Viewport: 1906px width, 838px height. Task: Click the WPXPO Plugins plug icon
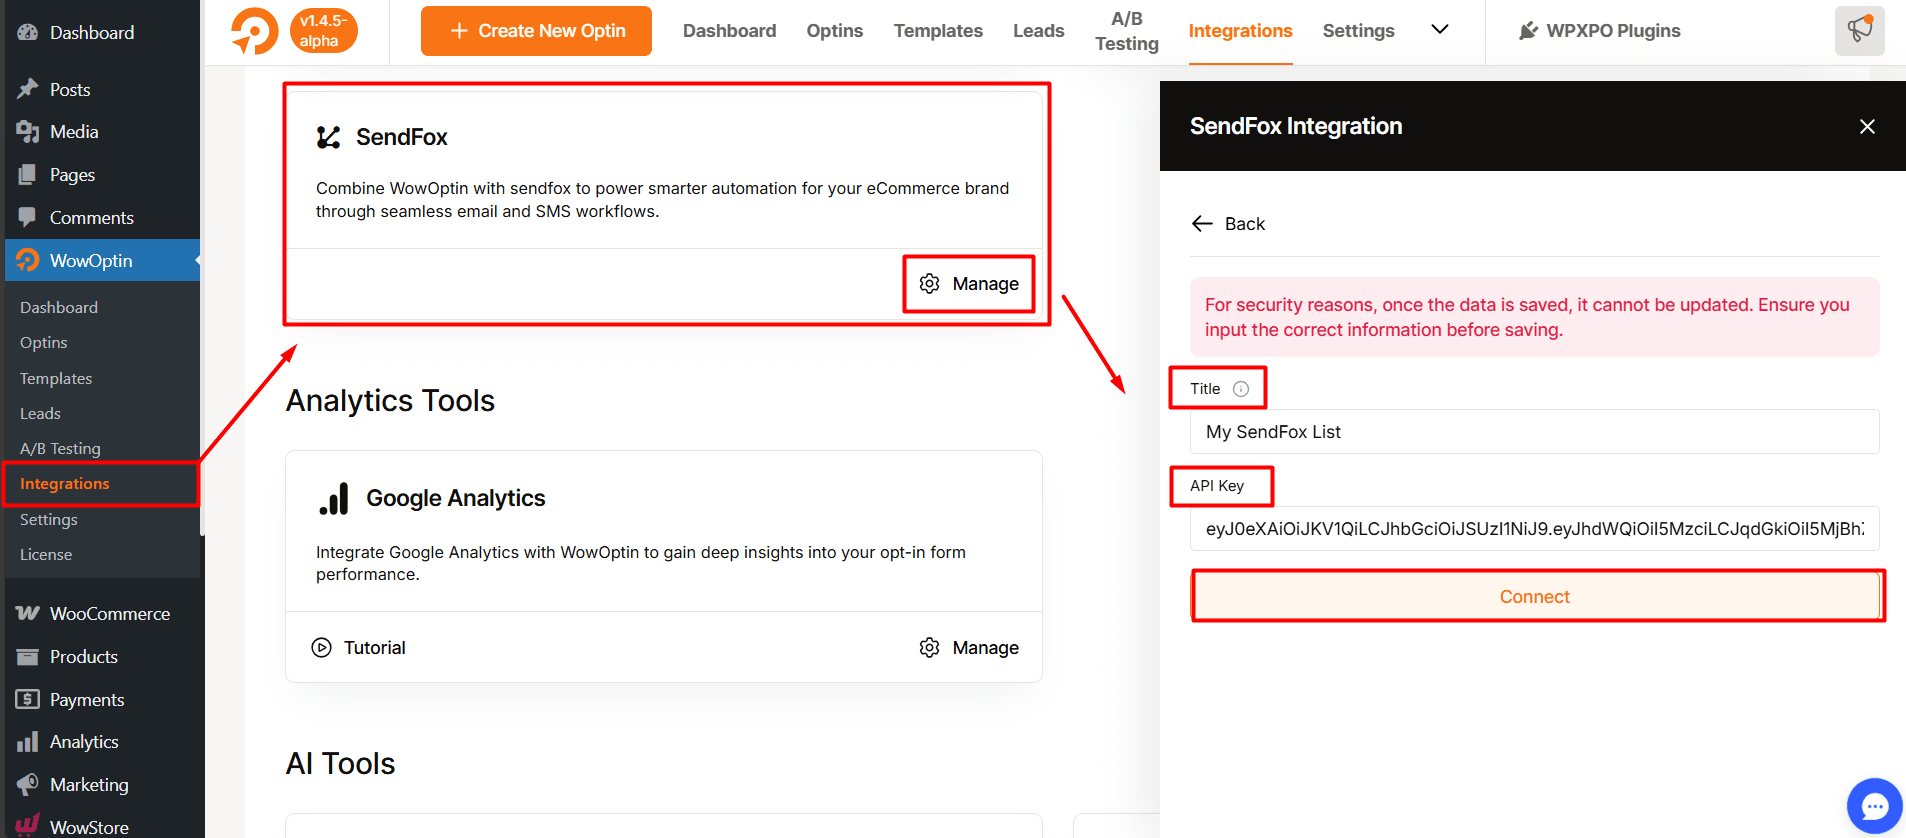tap(1528, 31)
